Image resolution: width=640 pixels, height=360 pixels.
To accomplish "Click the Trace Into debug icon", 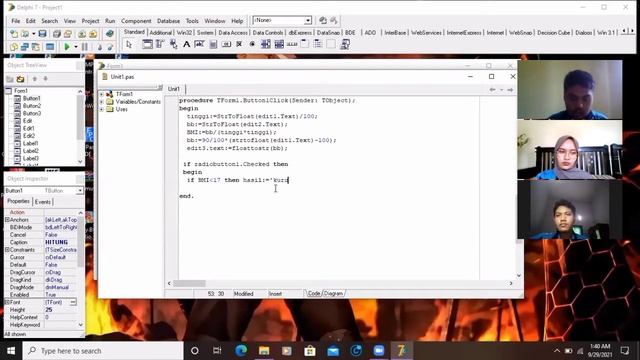I will [x=99, y=47].
